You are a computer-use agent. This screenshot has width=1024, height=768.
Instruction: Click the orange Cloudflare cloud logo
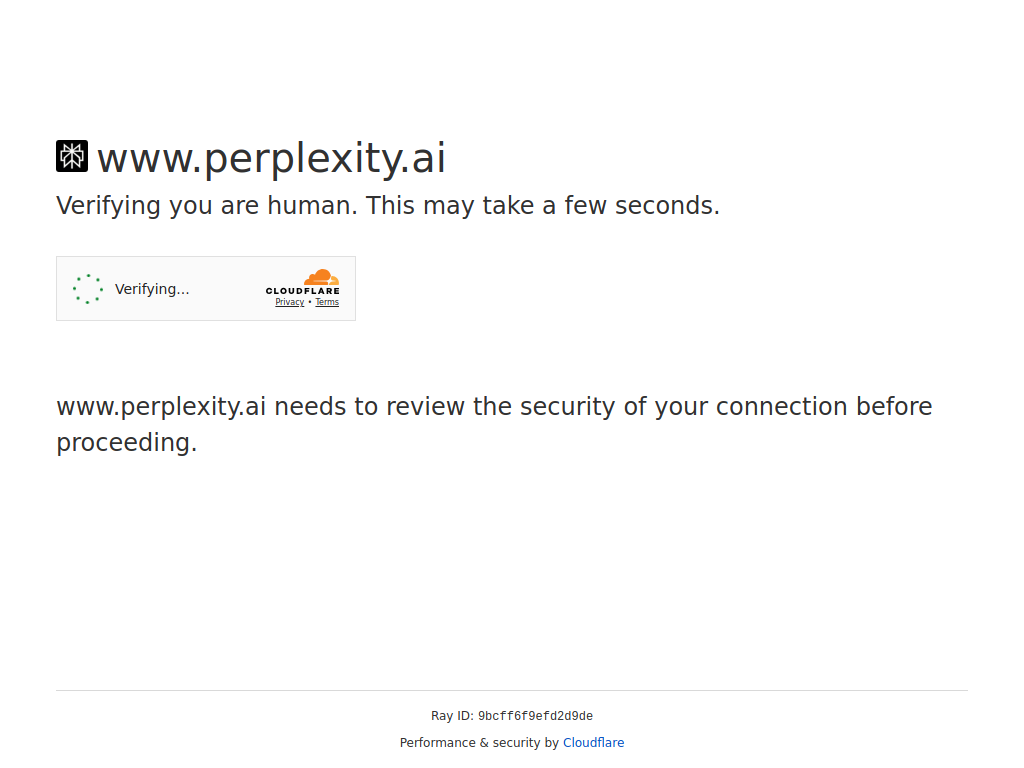(x=322, y=277)
